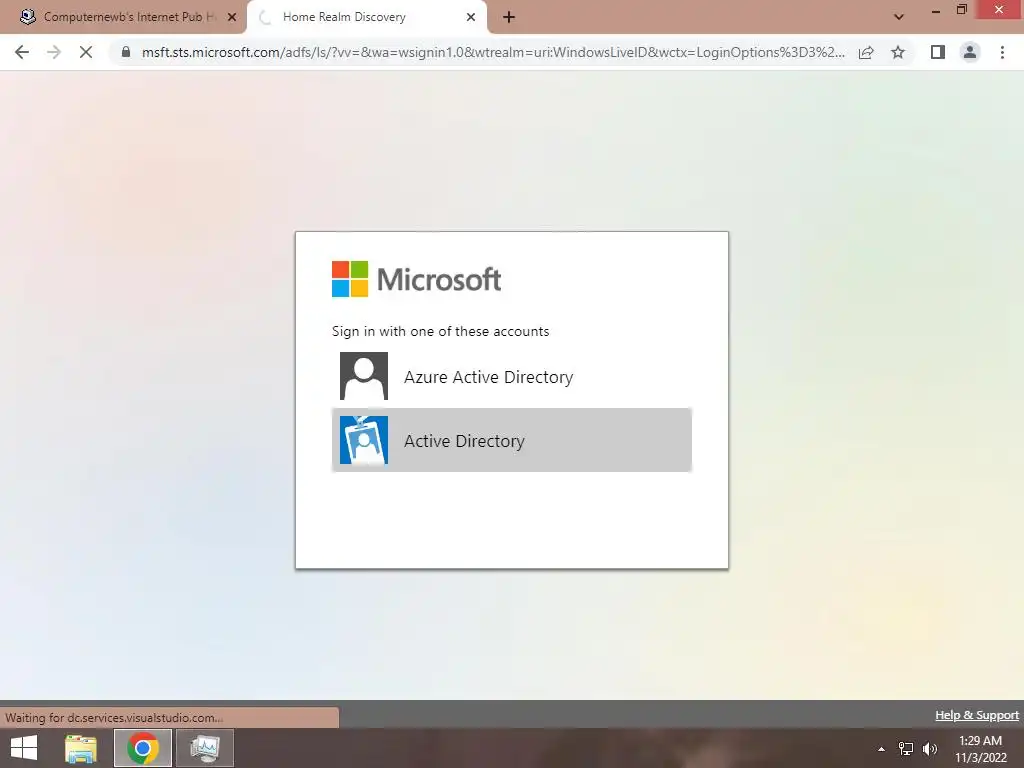The image size is (1024, 768).
Task: Click the Chrome taskbar icon
Action: point(143,748)
